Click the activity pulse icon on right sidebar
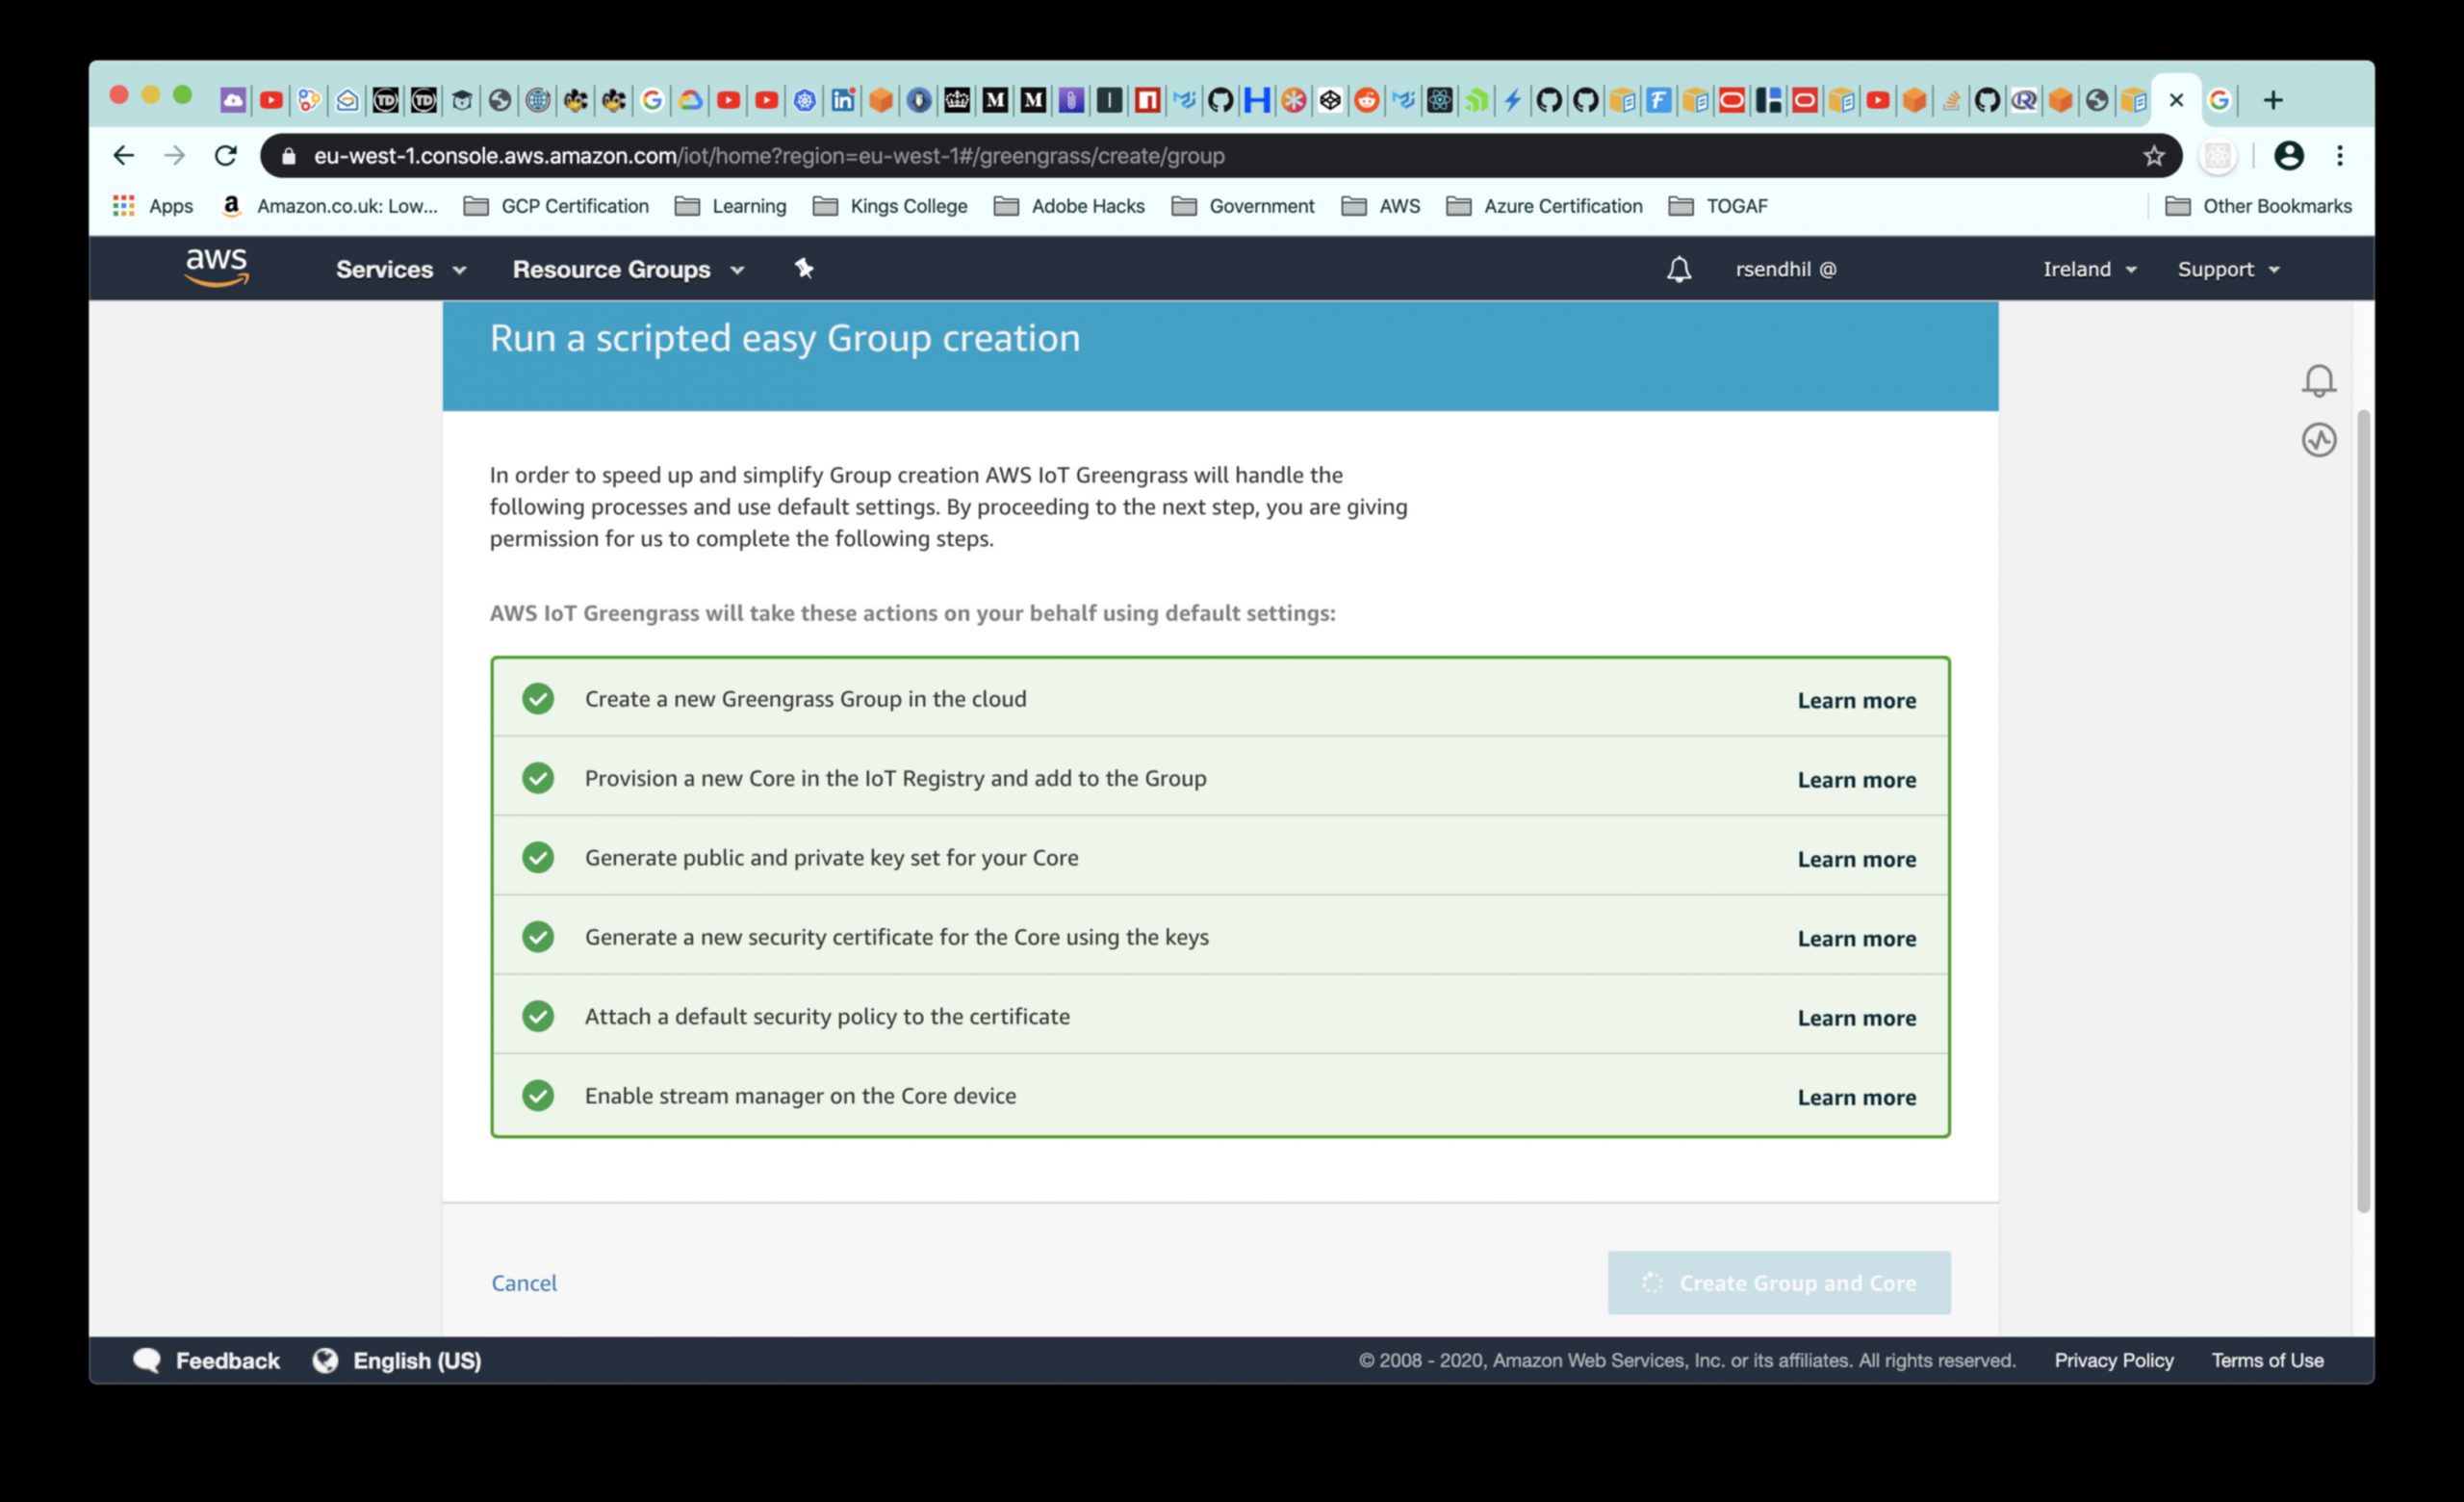The image size is (2464, 1502). click(2318, 440)
